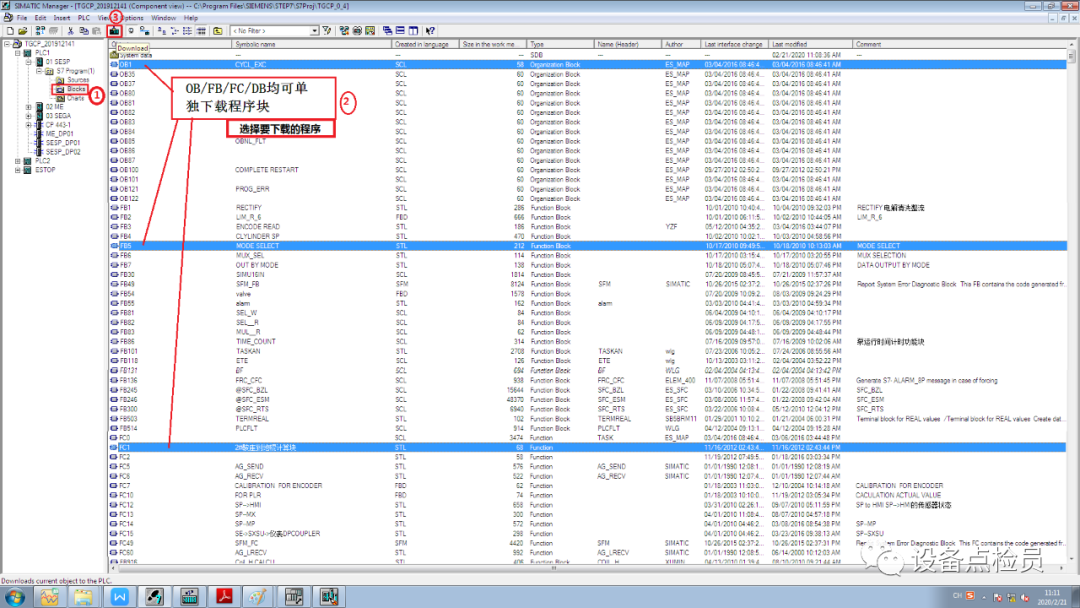Click the Tile Vertically toolbar icon
Image resolution: width=1080 pixels, height=608 pixels.
pyautogui.click(x=413, y=30)
